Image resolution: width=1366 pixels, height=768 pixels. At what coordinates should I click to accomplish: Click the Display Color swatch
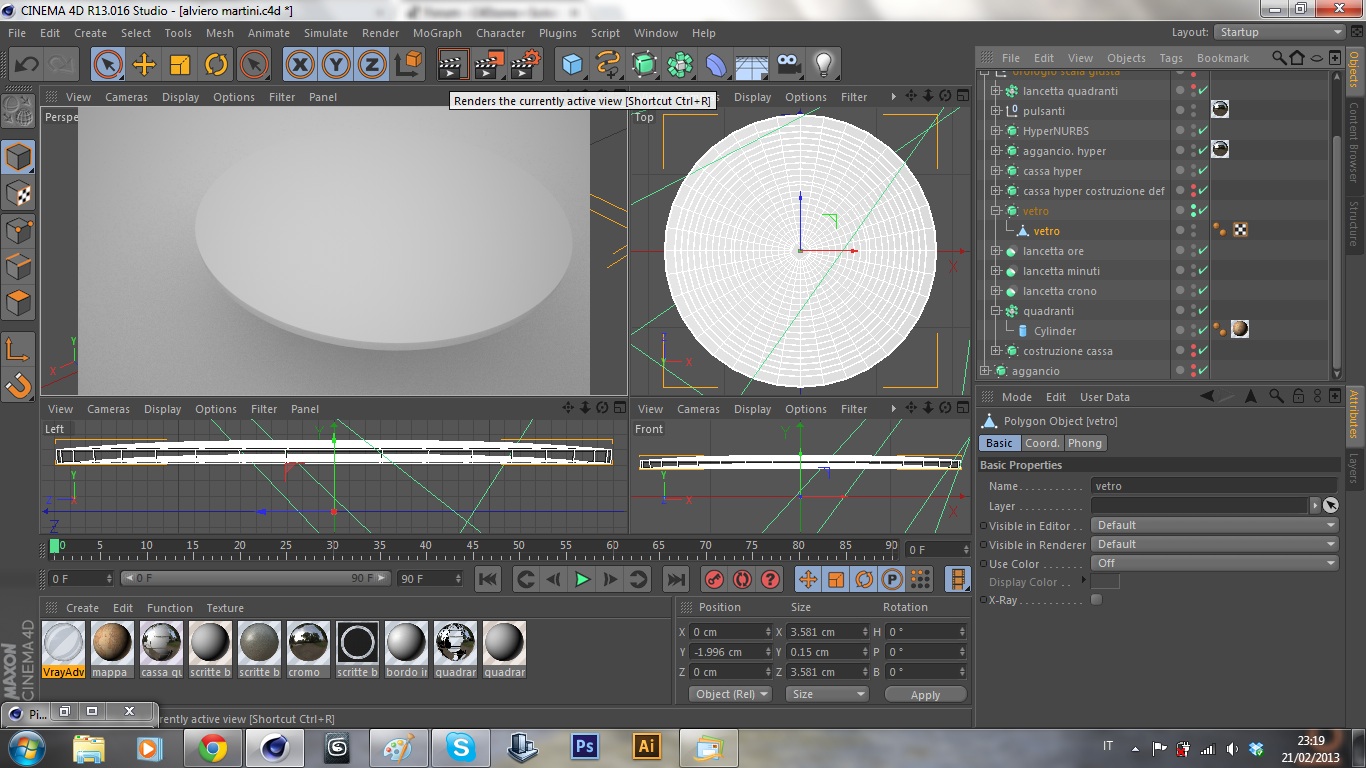coord(1105,582)
